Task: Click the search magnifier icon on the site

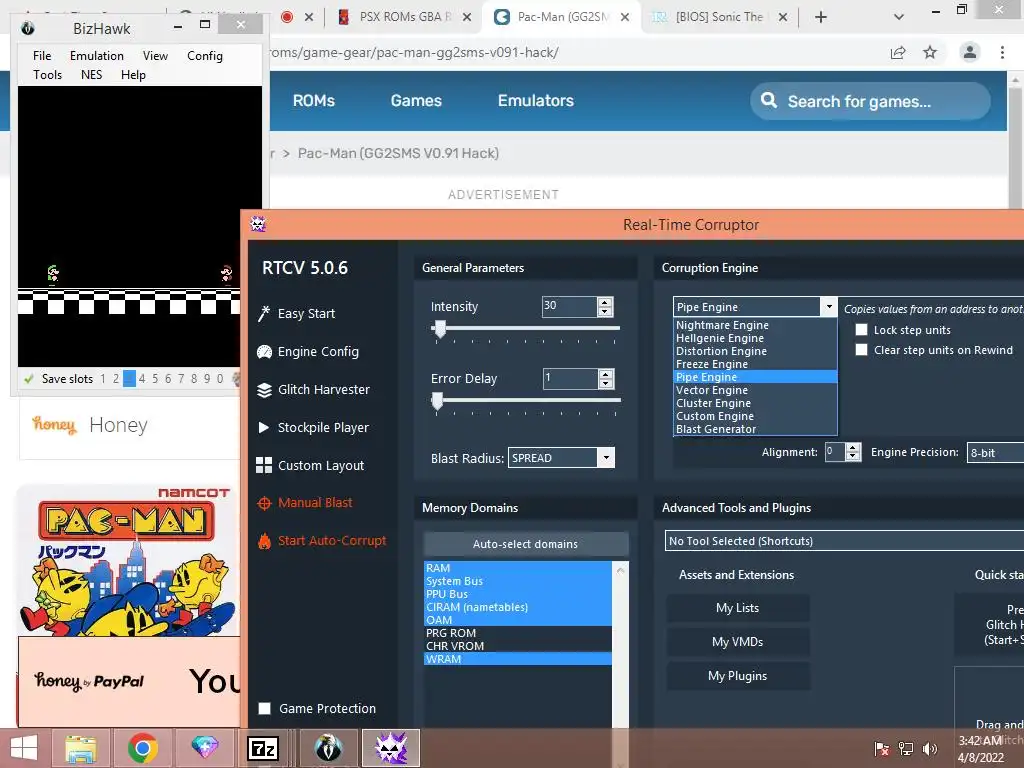Action: click(769, 101)
